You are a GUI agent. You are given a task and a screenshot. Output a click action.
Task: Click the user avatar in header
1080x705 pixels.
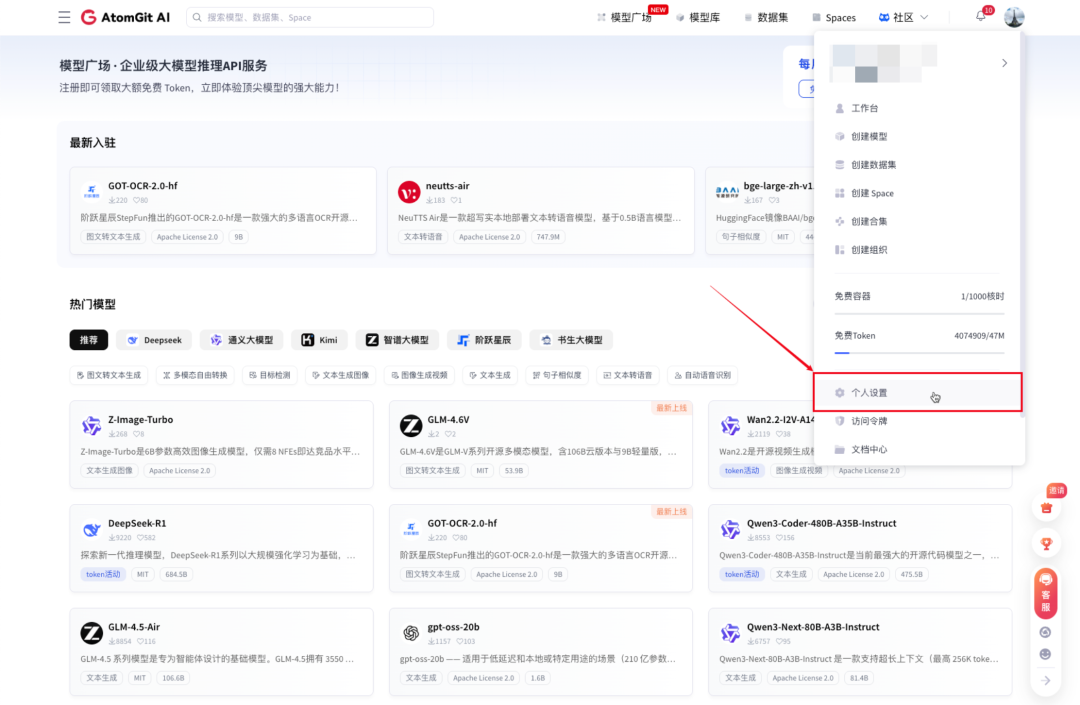point(1014,17)
